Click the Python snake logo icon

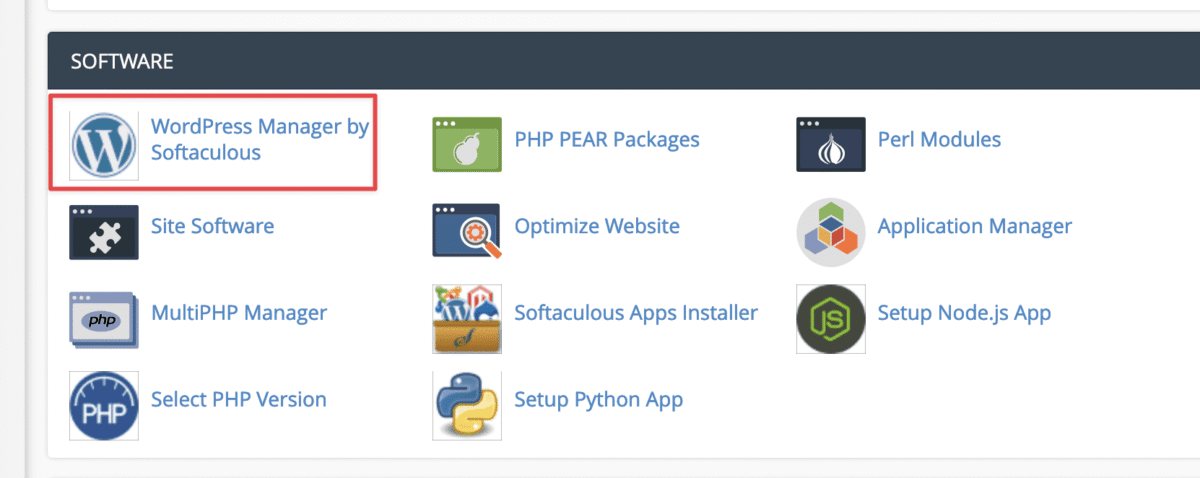point(466,405)
